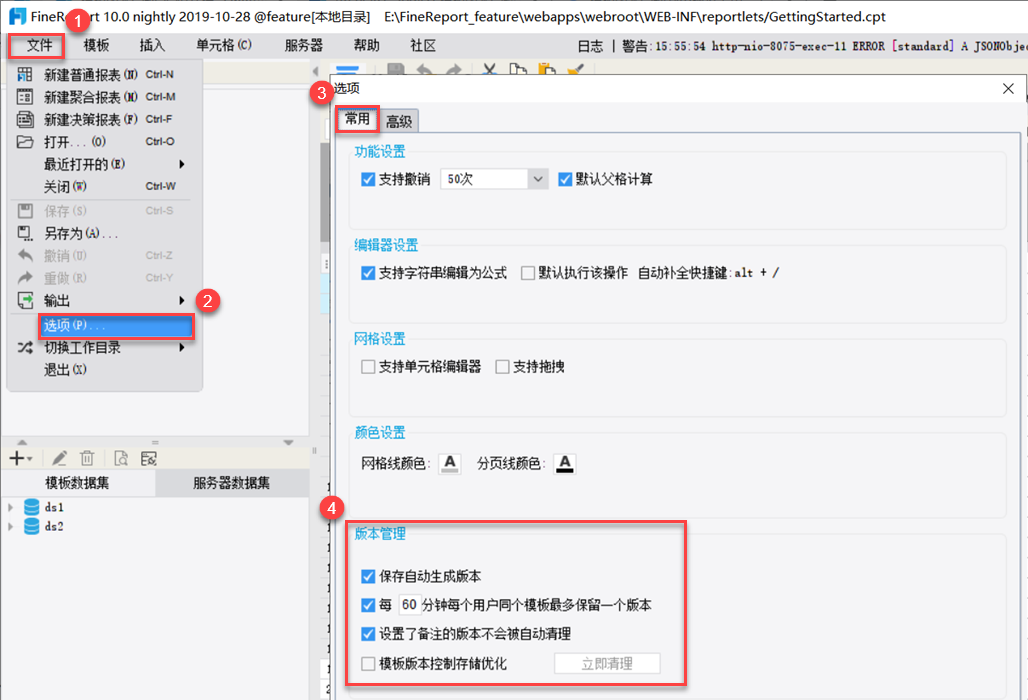Toggle 设置了备注的版本不会被自动清理 checkbox
Screen dimensions: 1028x700
(368, 634)
